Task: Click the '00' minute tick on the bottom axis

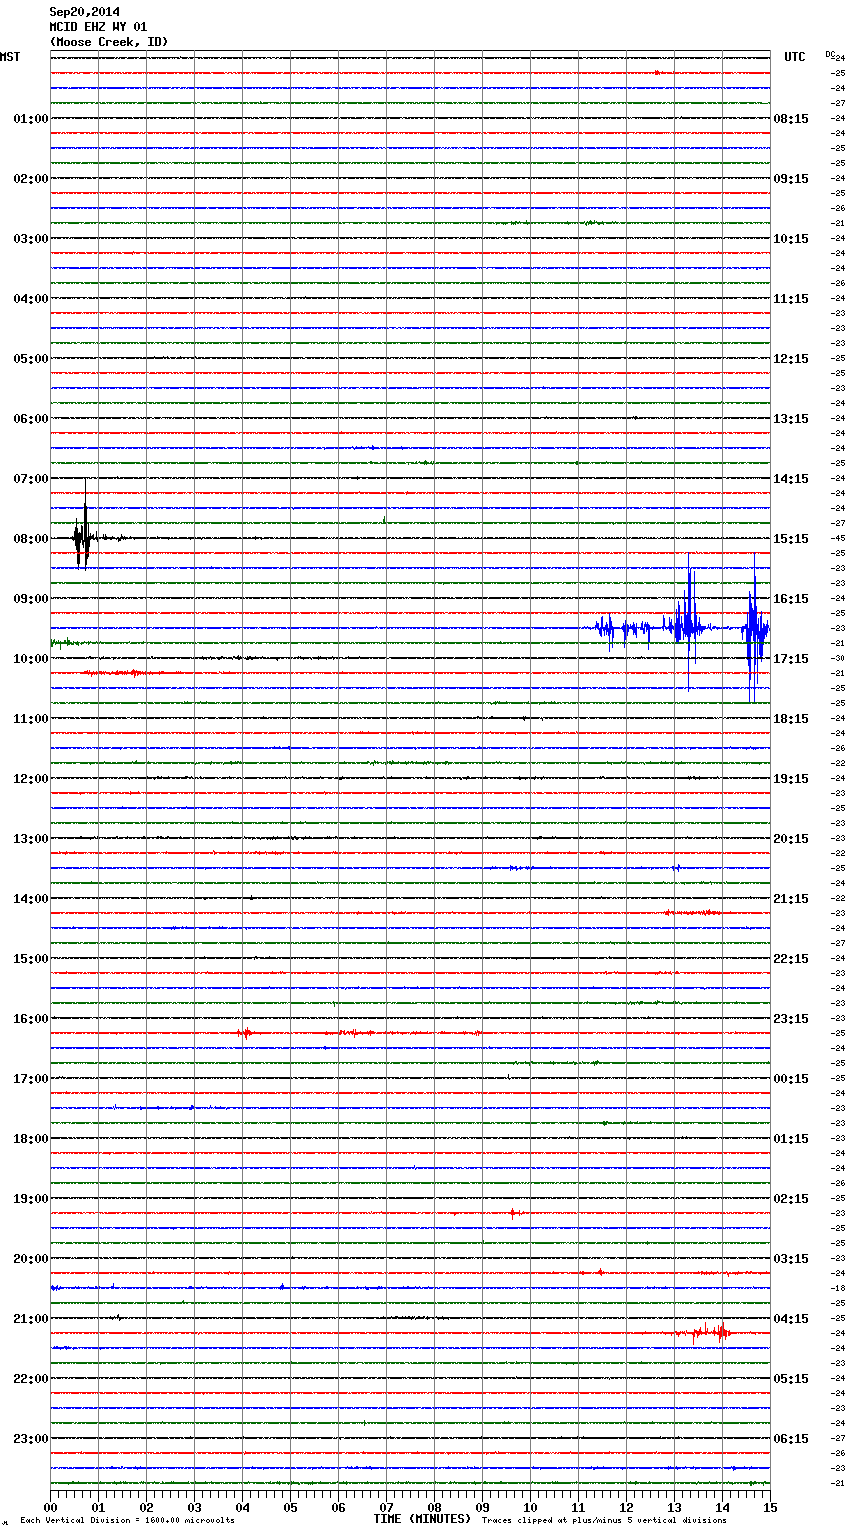Action: pyautogui.click(x=50, y=1507)
